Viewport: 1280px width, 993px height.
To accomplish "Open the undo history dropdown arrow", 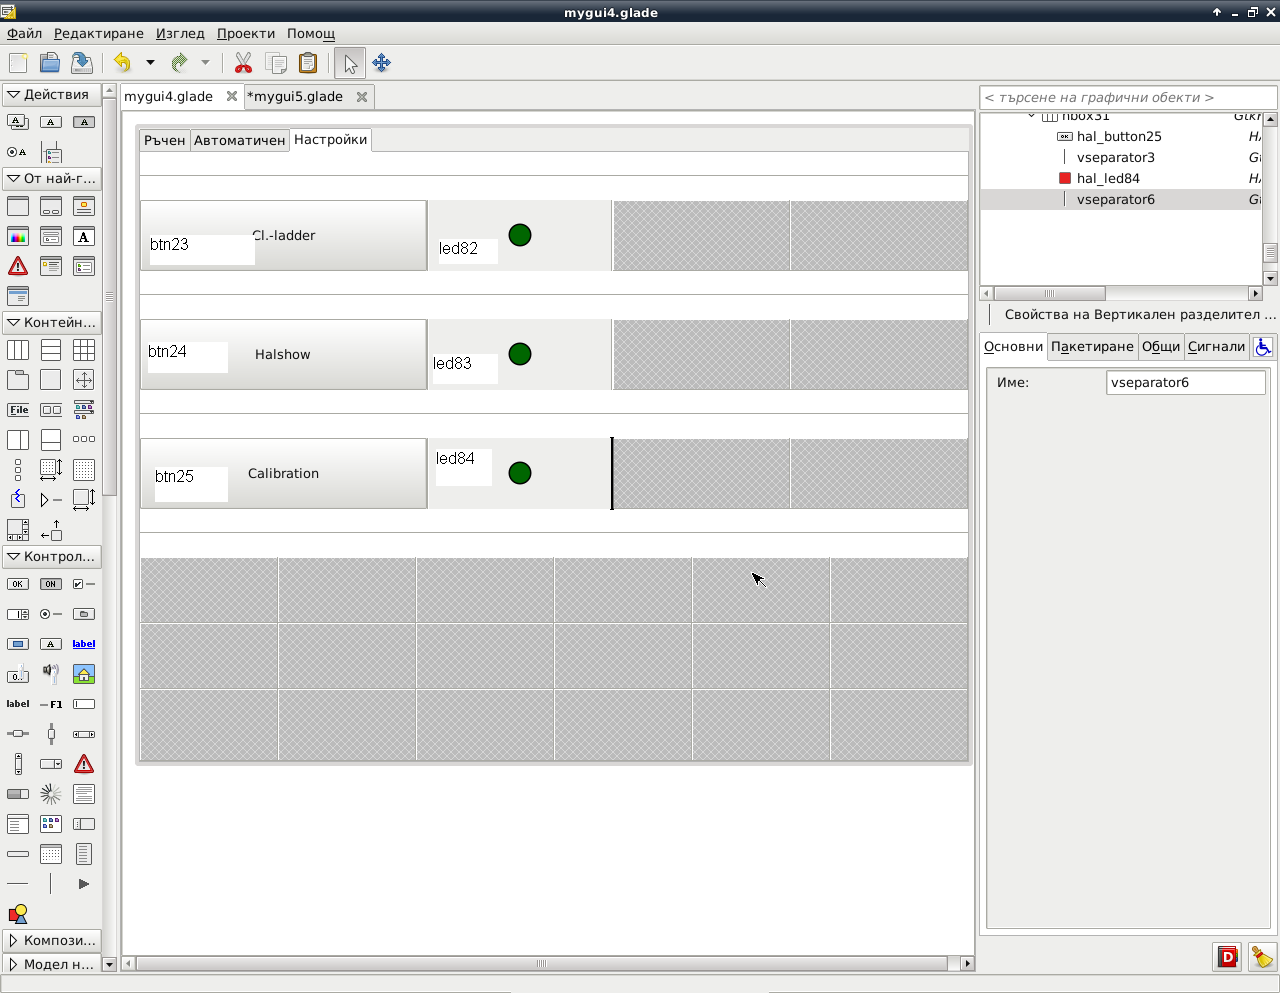I will [150, 63].
